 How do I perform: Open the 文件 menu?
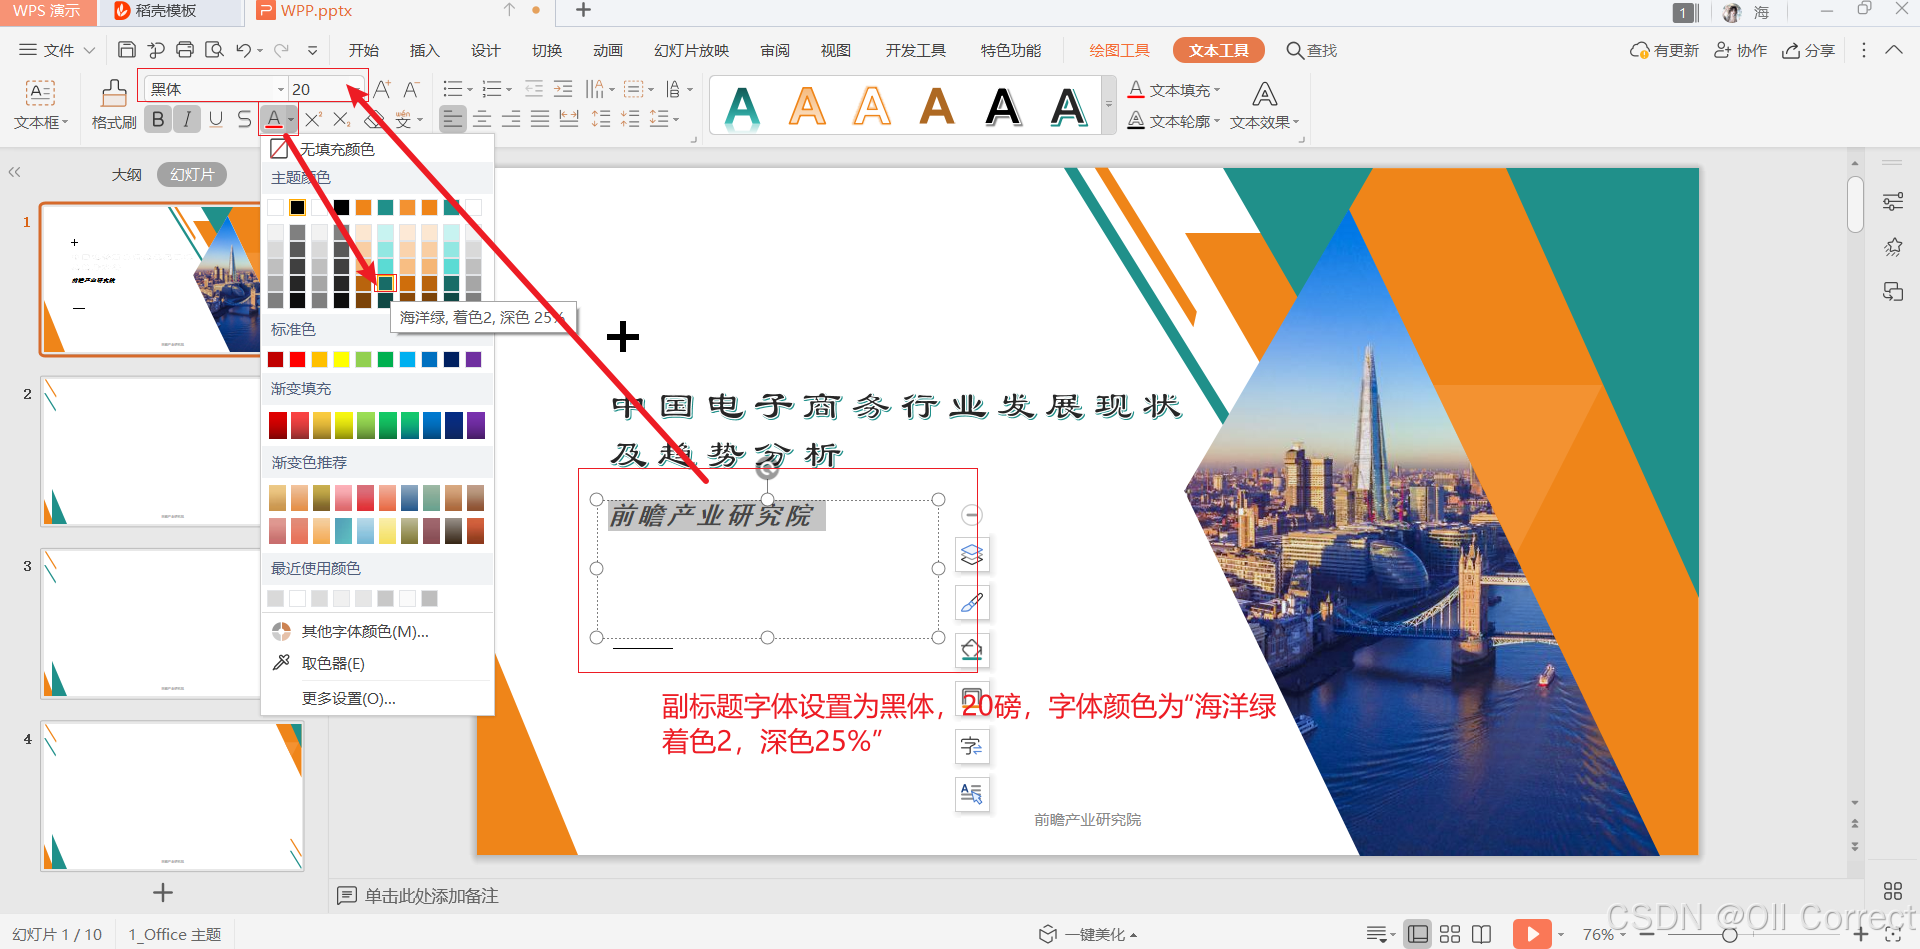58,50
